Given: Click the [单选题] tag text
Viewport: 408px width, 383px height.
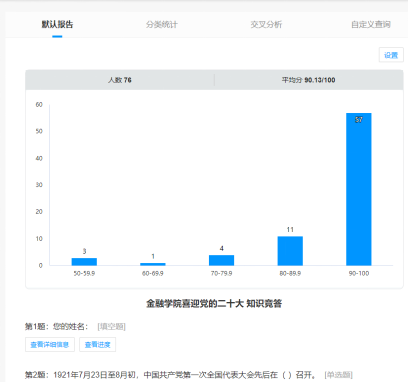Looking at the screenshot, I should pyautogui.click(x=338, y=375).
